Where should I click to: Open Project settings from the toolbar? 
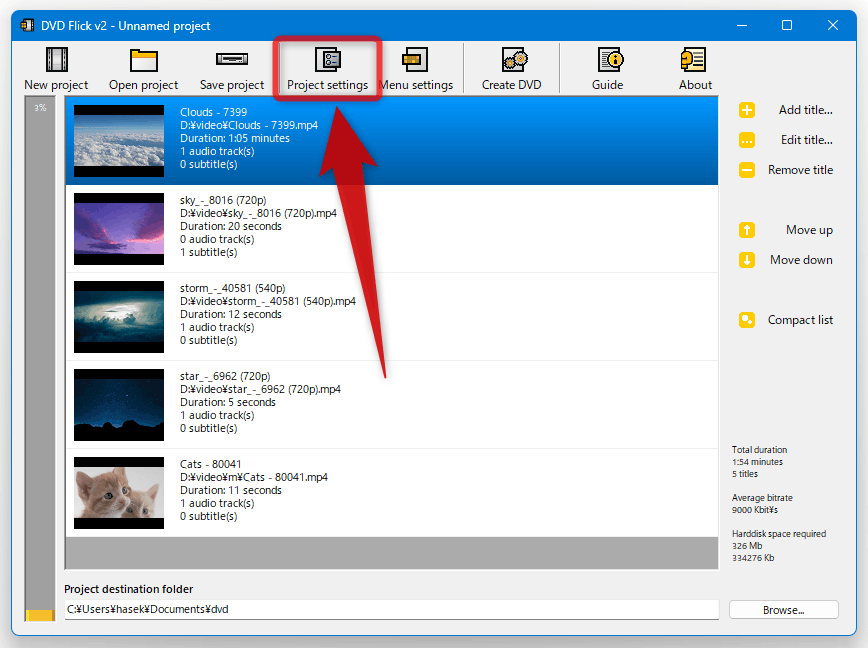coord(328,69)
